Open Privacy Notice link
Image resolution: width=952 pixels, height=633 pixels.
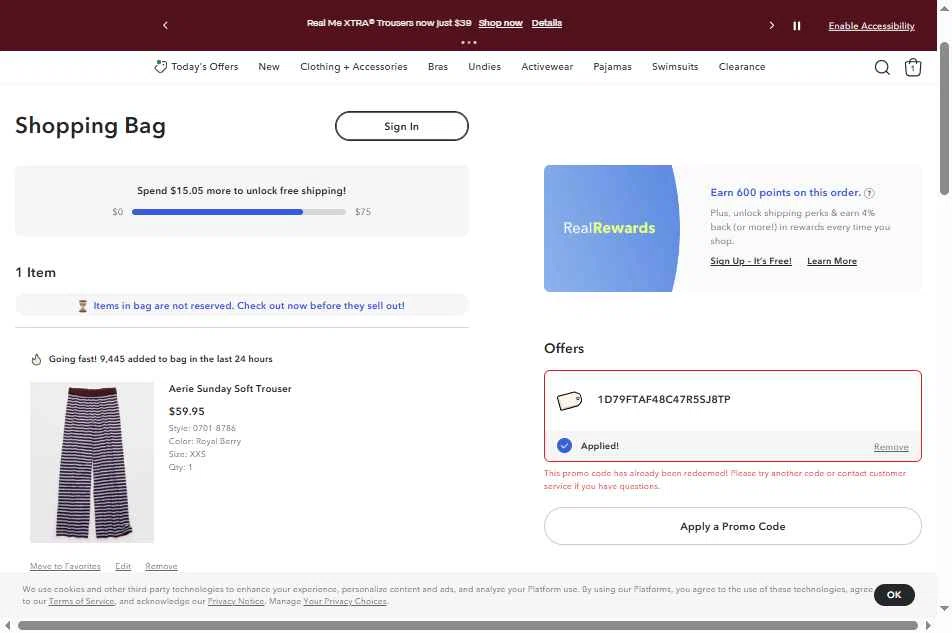pos(236,601)
